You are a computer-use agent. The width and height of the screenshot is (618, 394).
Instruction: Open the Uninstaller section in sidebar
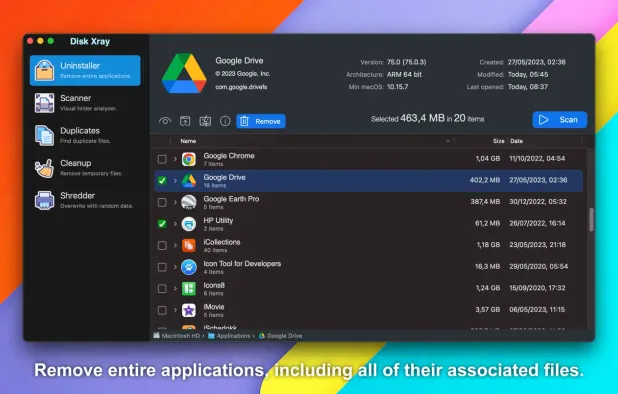(x=85, y=70)
